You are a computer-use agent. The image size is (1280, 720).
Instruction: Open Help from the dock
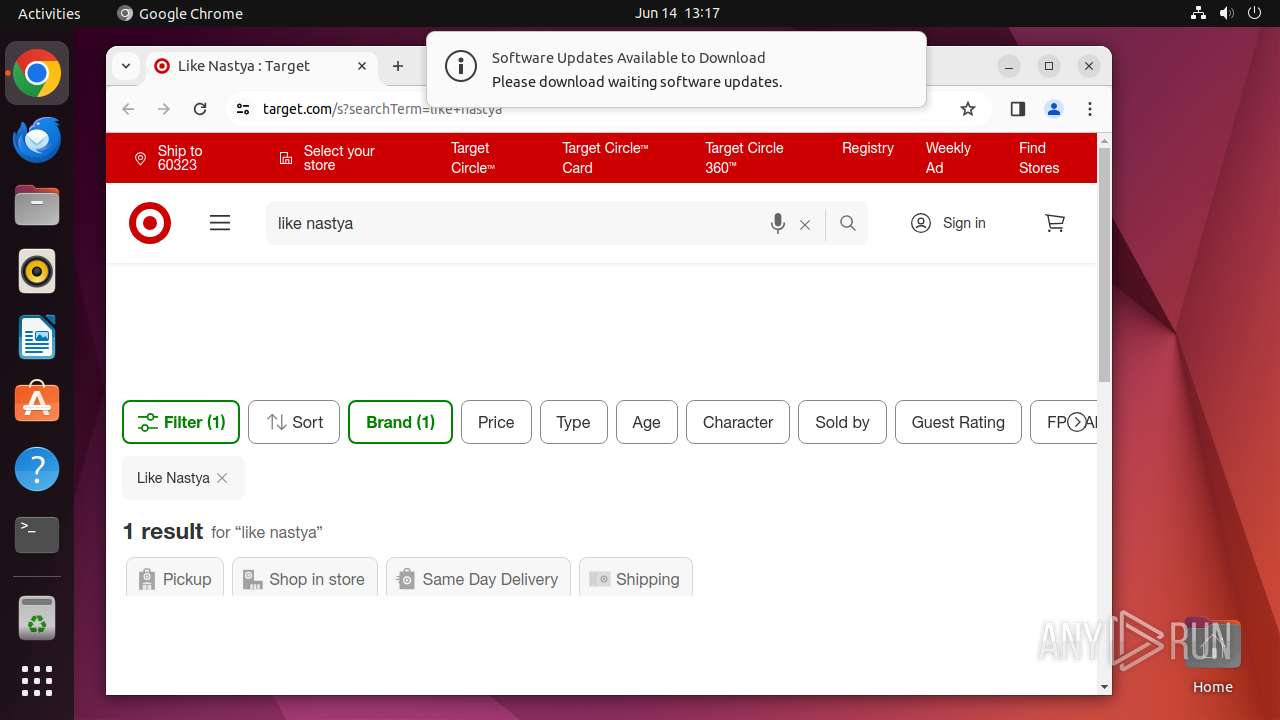tap(37, 469)
